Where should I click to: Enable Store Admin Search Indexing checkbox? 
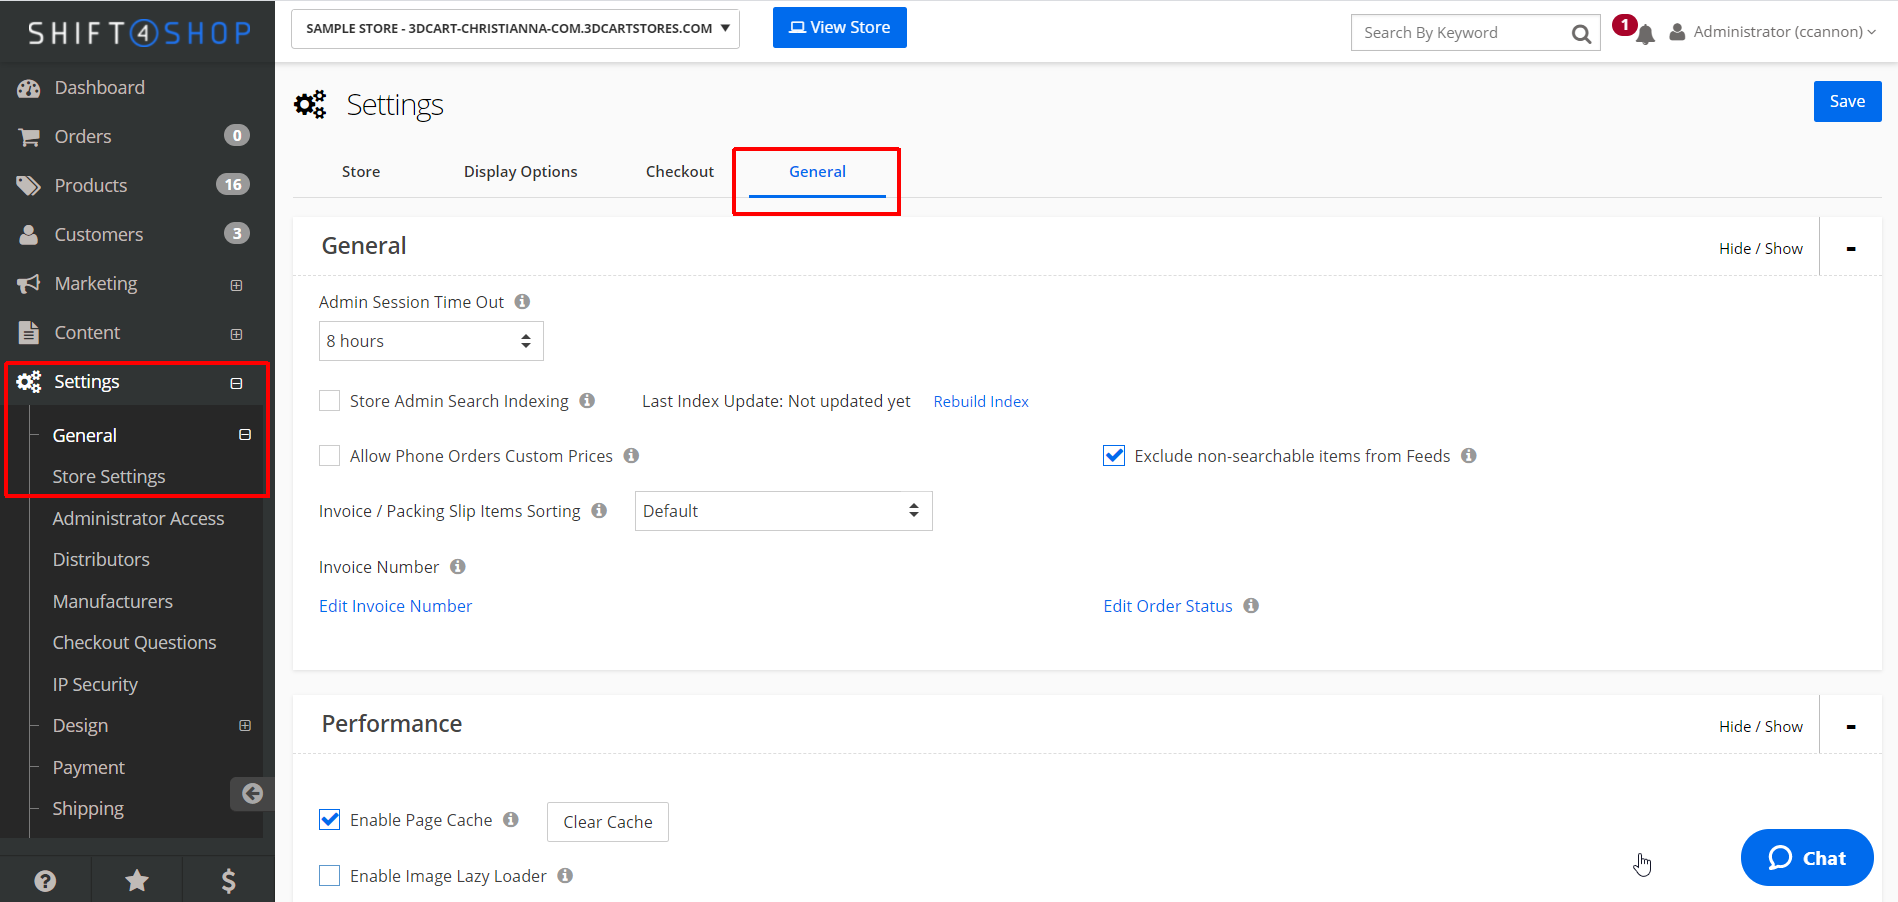click(x=329, y=401)
